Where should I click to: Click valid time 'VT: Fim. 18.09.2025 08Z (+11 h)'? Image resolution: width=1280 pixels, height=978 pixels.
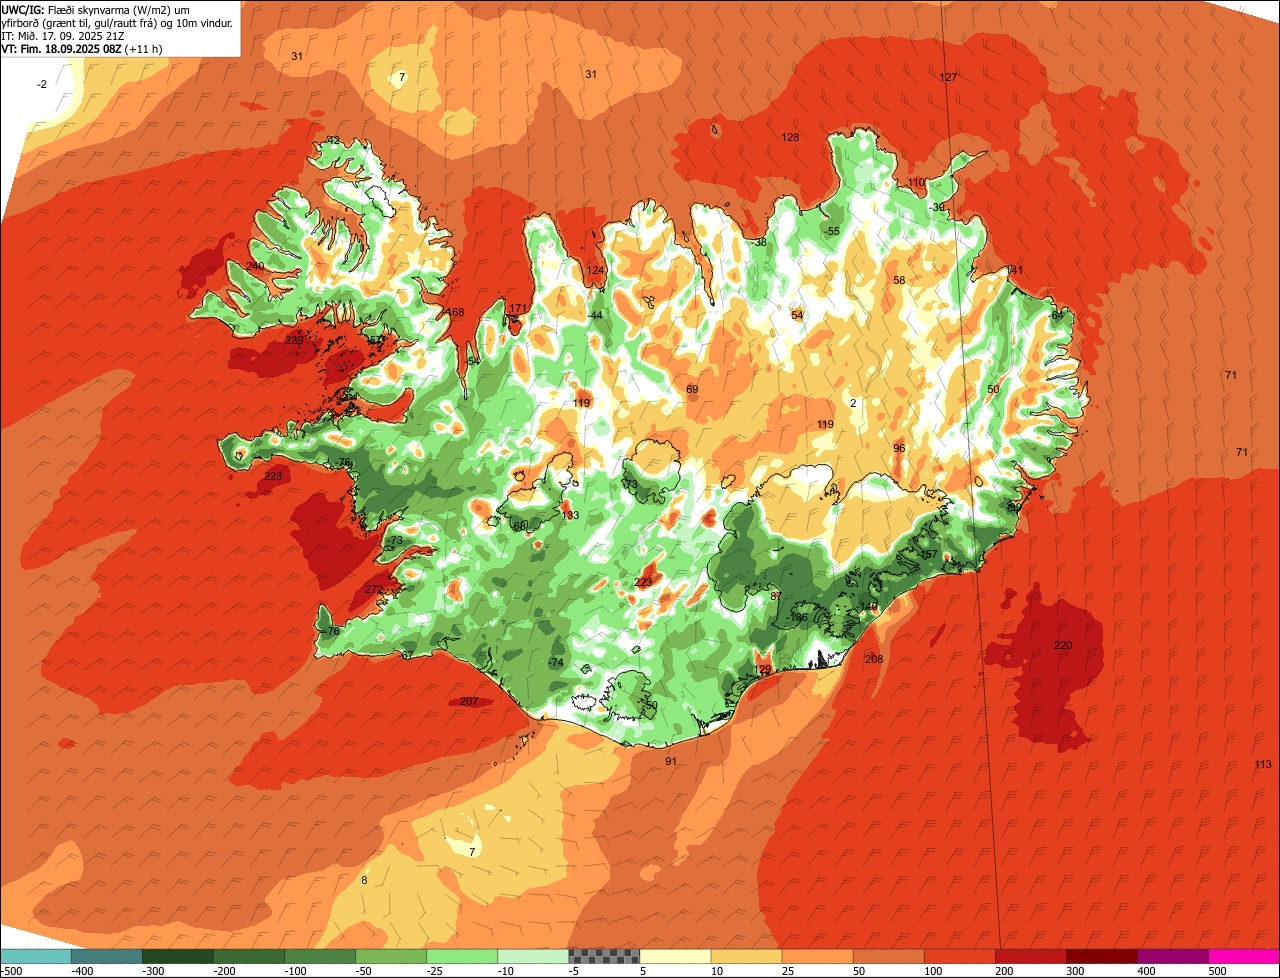point(82,48)
